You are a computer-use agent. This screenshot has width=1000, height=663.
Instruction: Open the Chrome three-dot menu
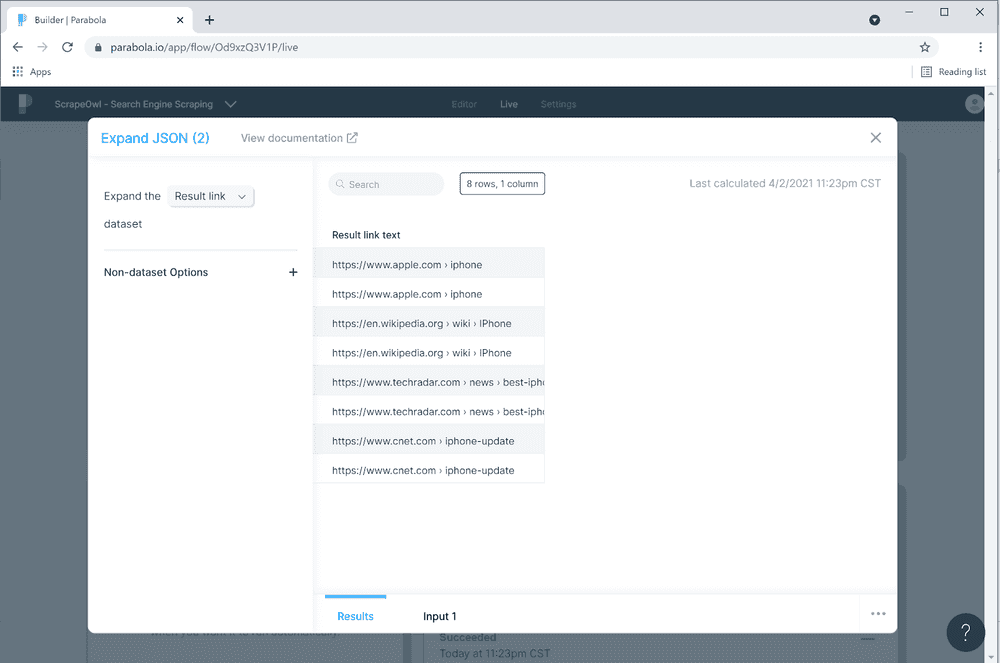pos(980,47)
